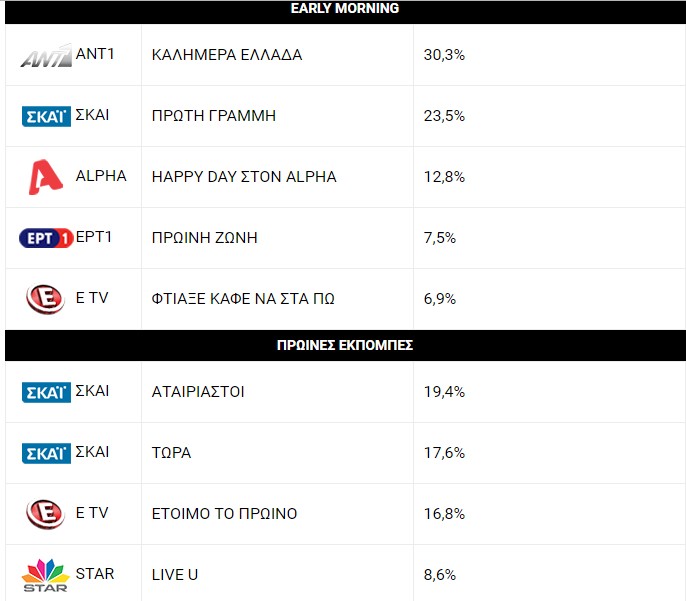The width and height of the screenshot is (686, 601).
Task: Click the ΣΚΑΪ logo beside ΑΤΑΙΡΙΑΣΤΟΙ
Action: [x=46, y=392]
